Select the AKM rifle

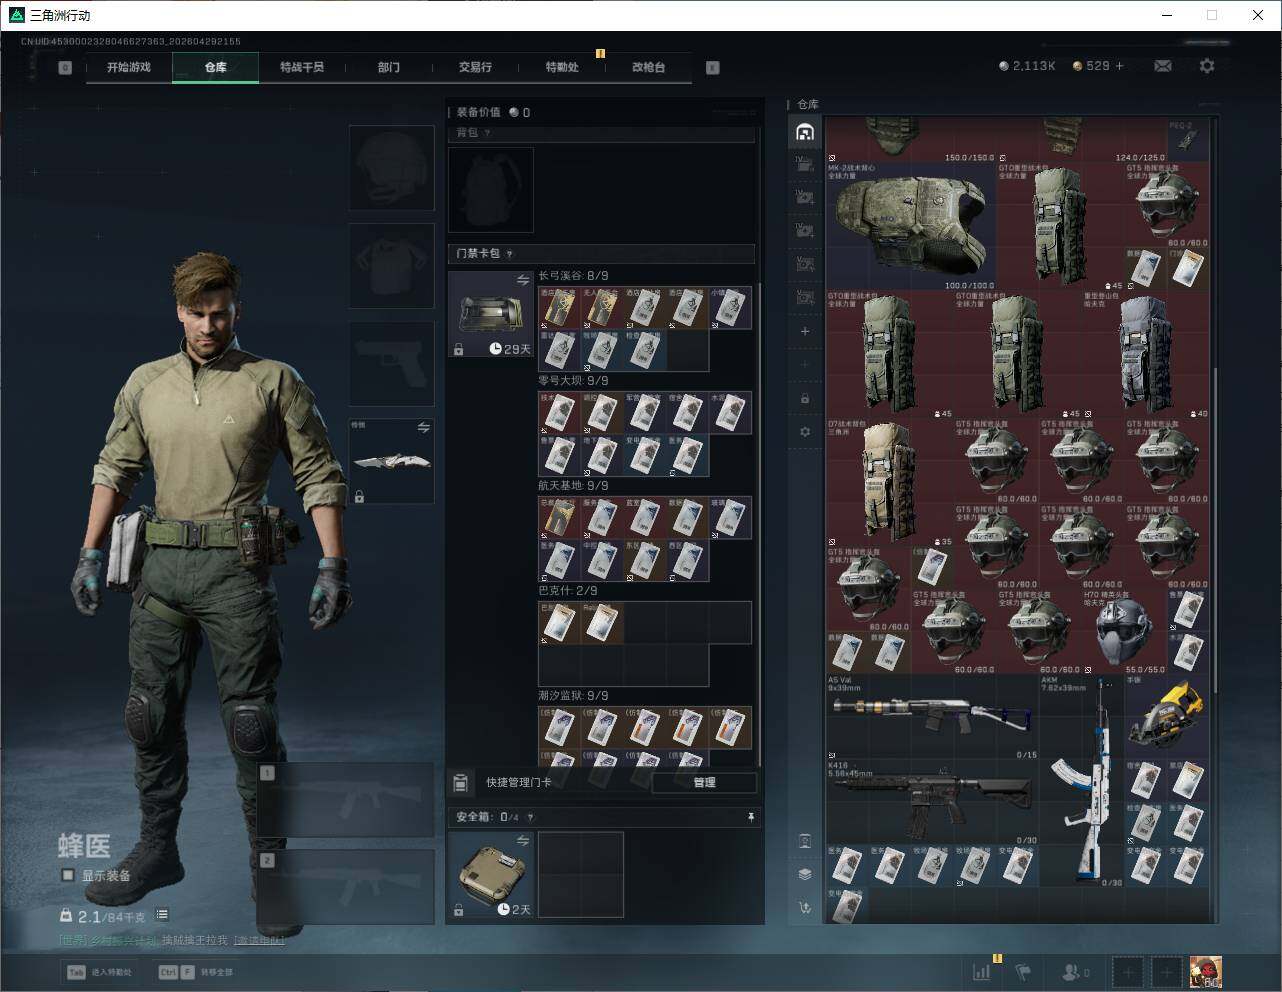point(1082,781)
